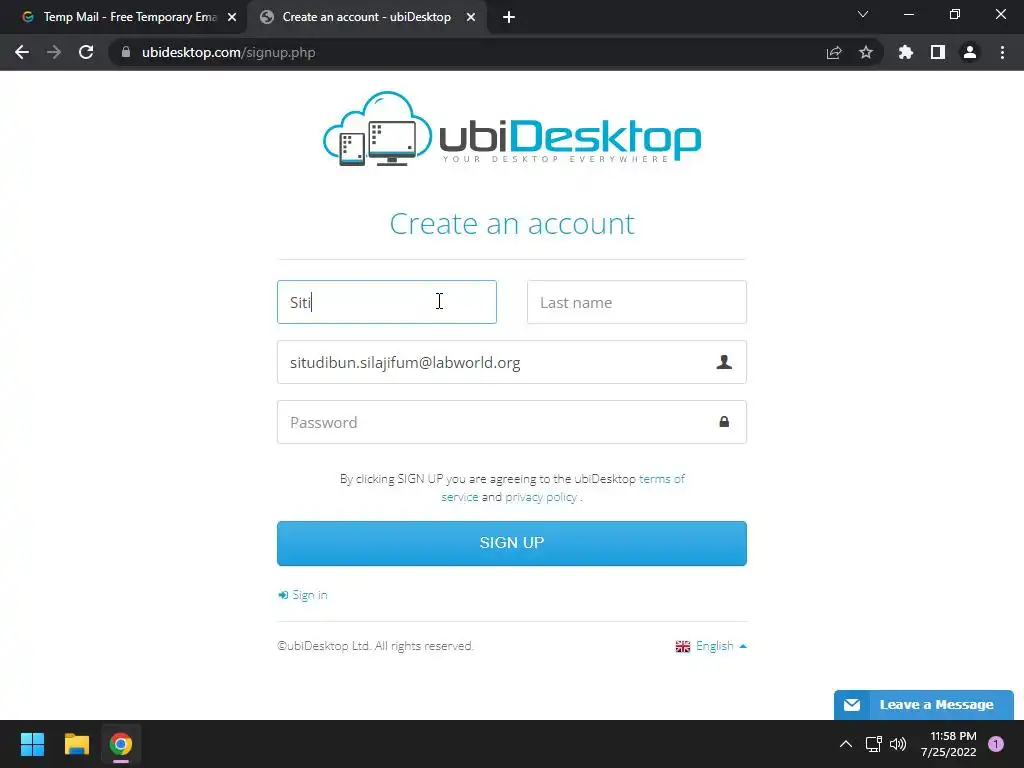This screenshot has height=768, width=1024.
Task: Open File Explorer from taskbar
Action: click(x=76, y=744)
